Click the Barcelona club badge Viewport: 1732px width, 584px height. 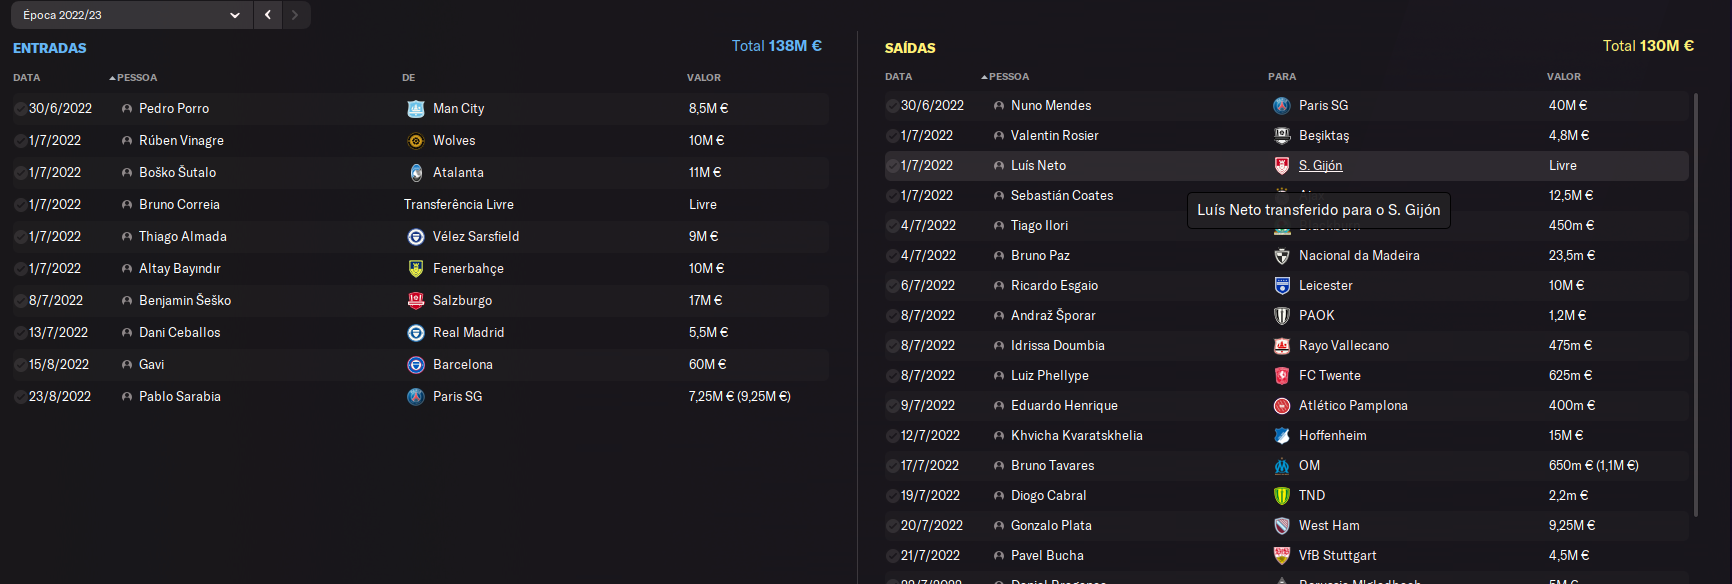click(416, 365)
